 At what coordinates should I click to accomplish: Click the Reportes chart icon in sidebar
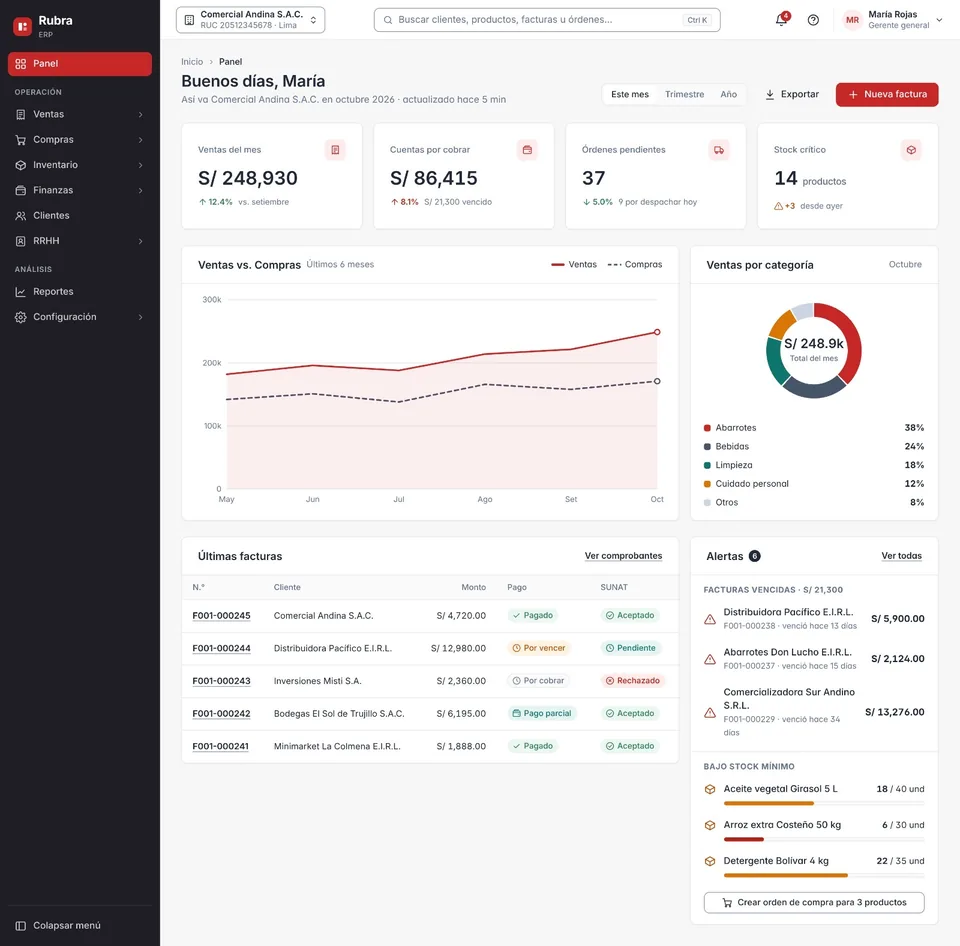click(x=21, y=291)
